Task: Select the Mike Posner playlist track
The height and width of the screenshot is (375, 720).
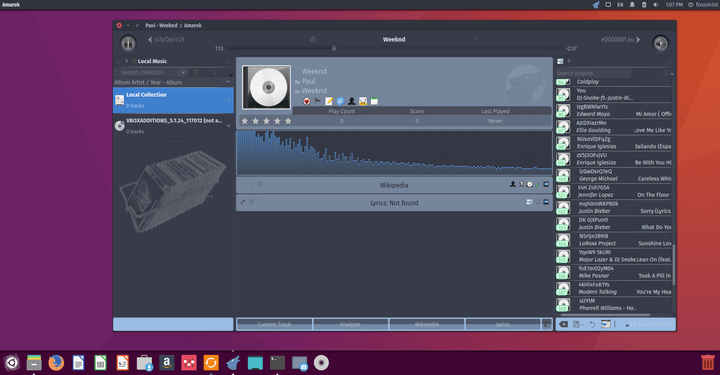Action: point(613,272)
